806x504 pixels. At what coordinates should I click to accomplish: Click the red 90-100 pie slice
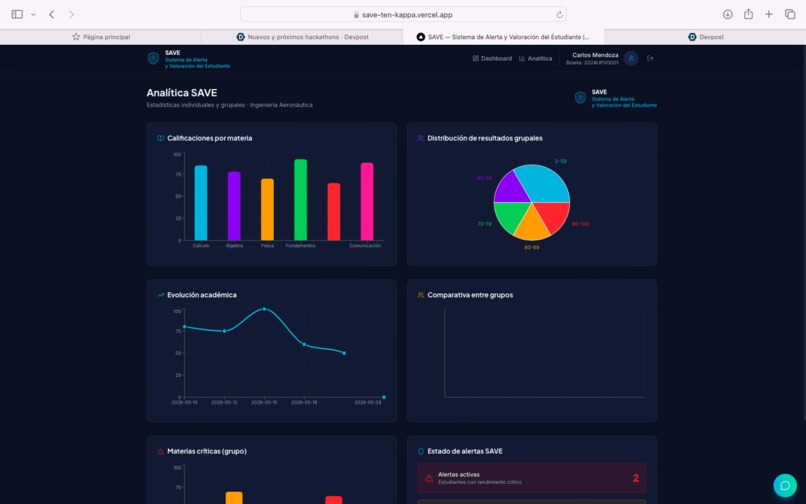click(554, 216)
